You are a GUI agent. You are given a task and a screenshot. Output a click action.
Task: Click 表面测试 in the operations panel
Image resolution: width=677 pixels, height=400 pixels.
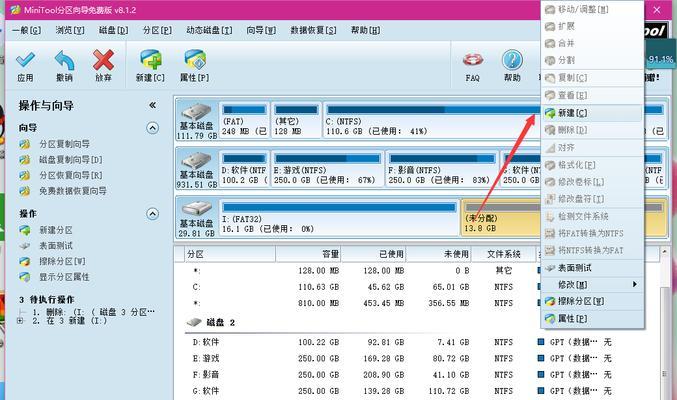[x=56, y=245]
